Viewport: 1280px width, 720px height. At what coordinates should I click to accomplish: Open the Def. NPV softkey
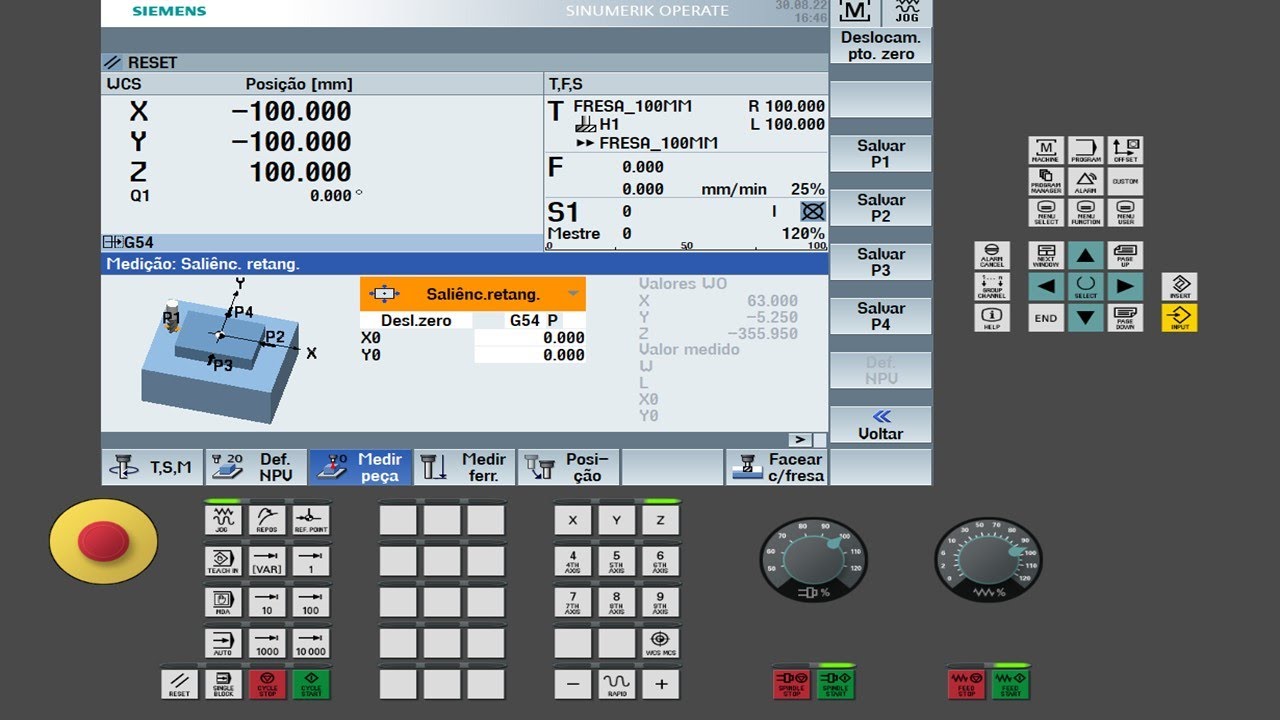tap(256, 467)
